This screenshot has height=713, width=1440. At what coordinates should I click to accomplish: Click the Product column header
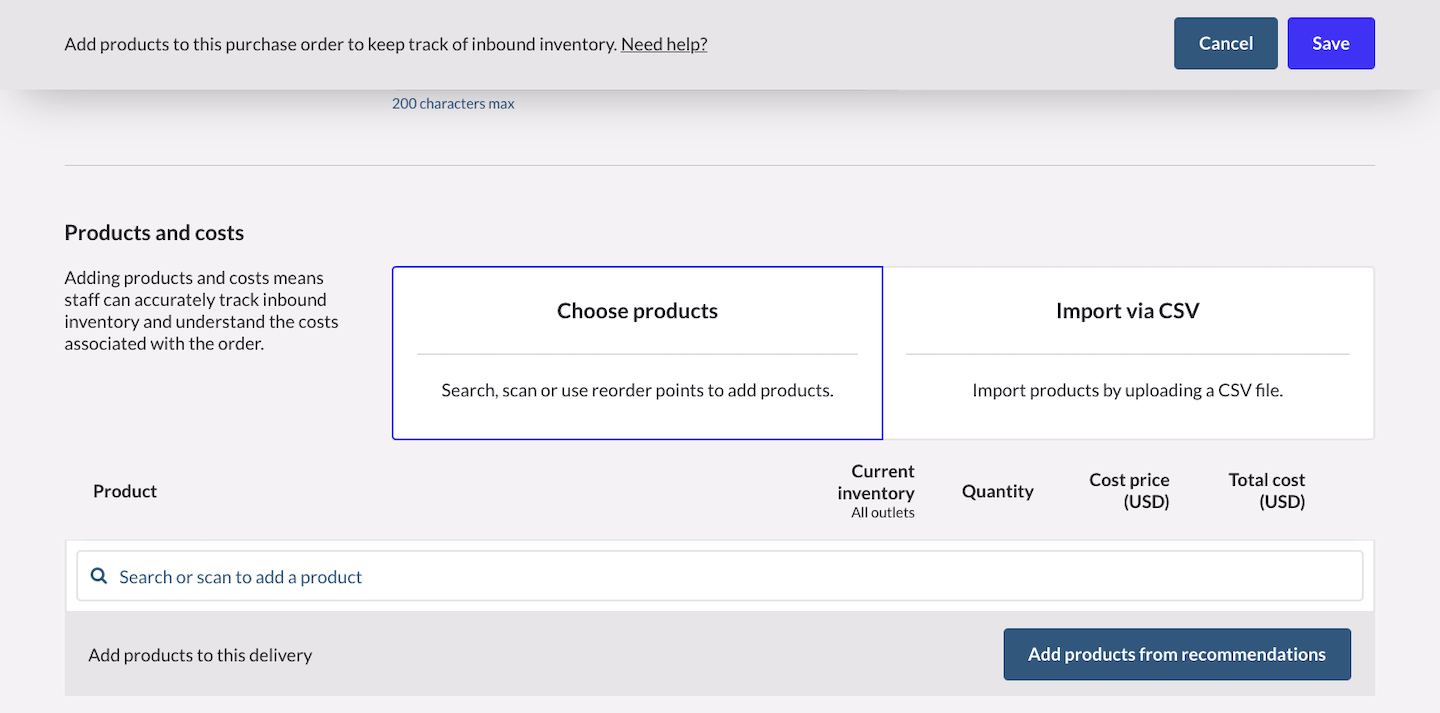(125, 491)
